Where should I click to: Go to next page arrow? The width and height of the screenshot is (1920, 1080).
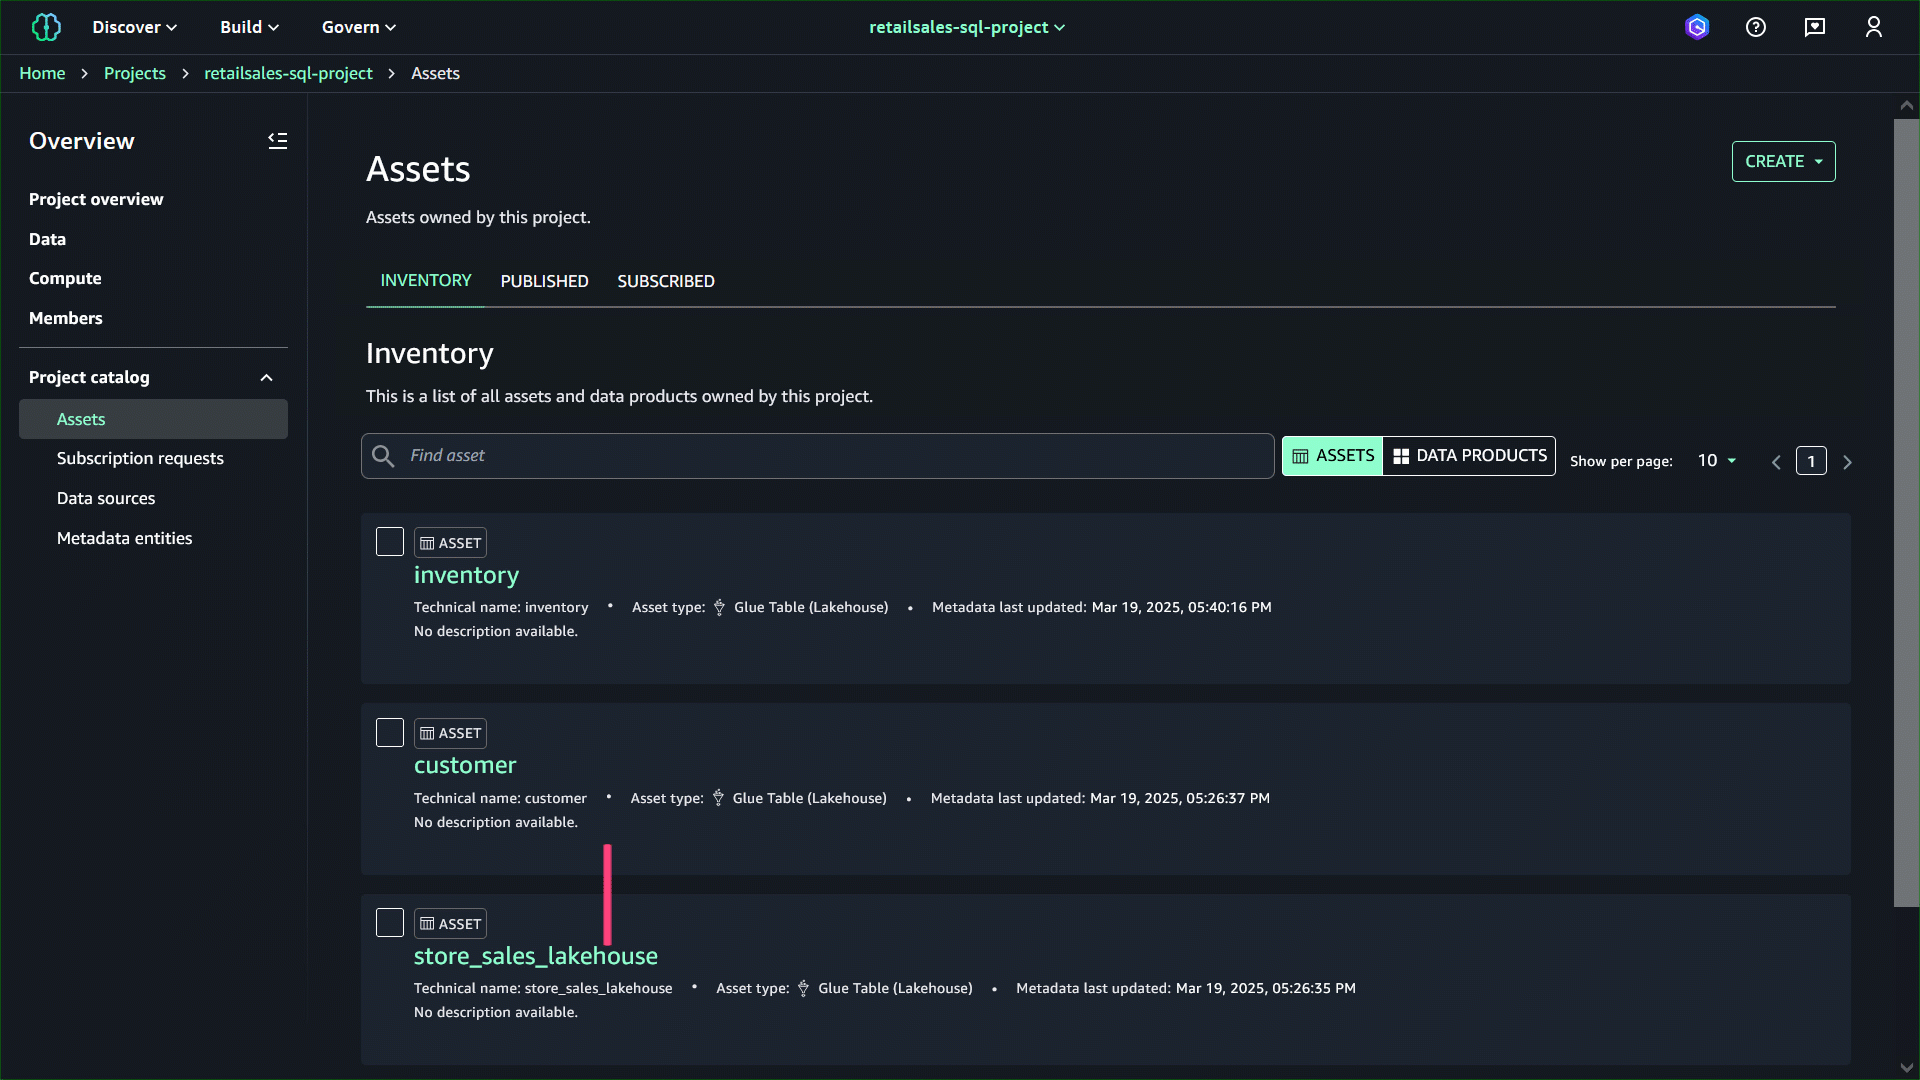point(1847,462)
